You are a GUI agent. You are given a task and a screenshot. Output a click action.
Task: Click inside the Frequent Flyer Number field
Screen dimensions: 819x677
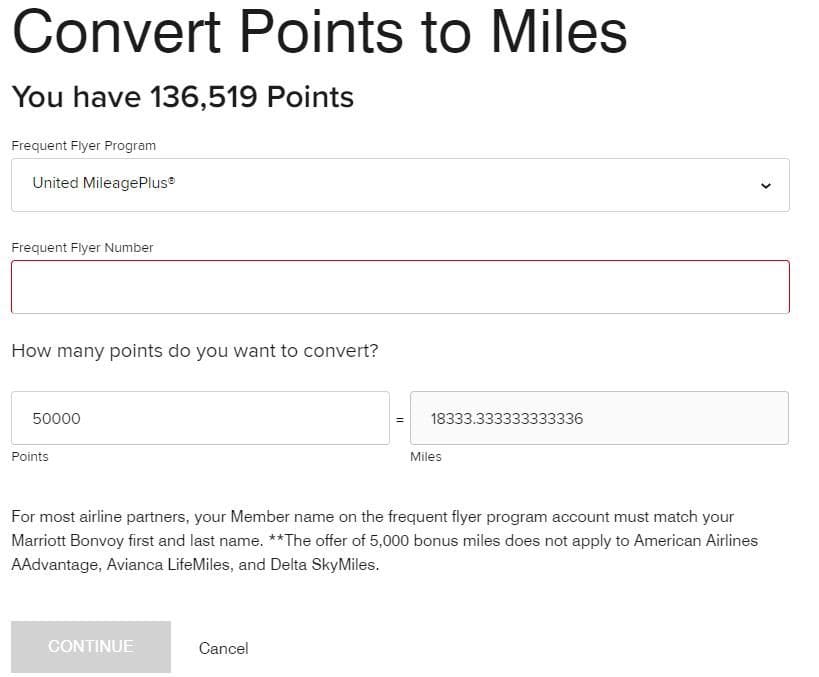[x=400, y=286]
